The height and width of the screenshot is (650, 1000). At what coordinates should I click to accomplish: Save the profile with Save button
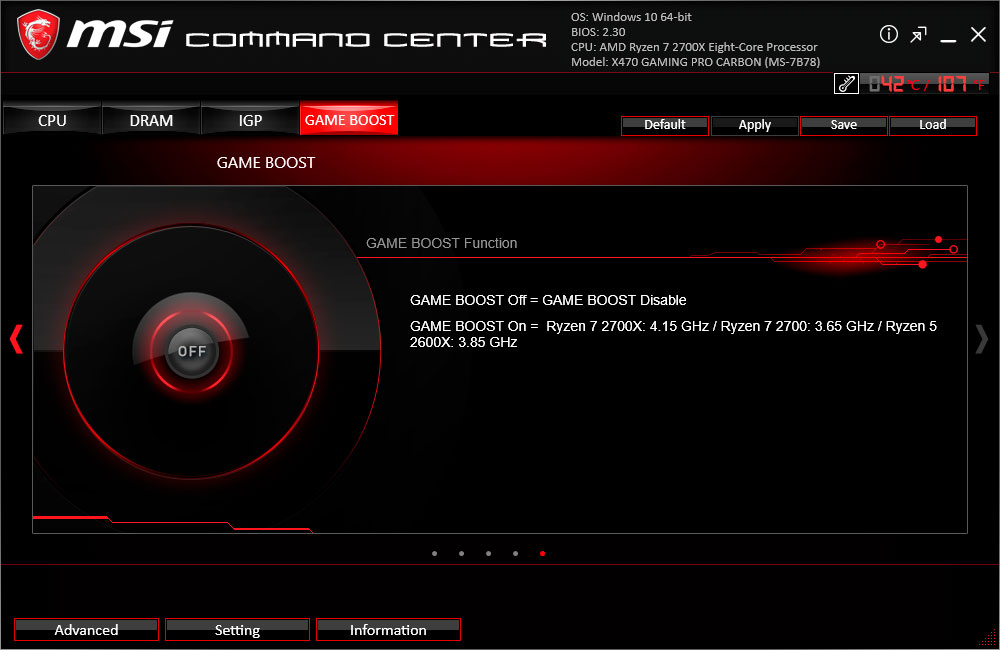843,125
